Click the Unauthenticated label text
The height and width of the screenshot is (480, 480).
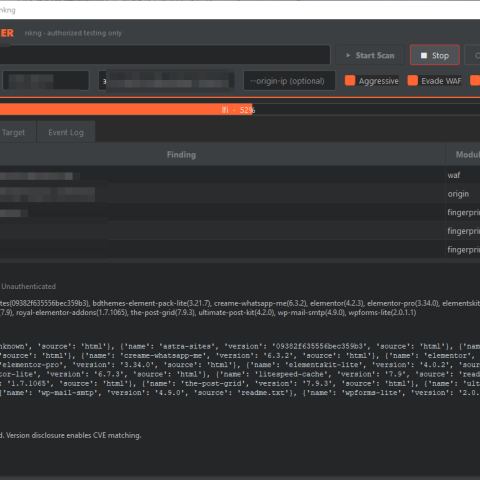(29, 286)
